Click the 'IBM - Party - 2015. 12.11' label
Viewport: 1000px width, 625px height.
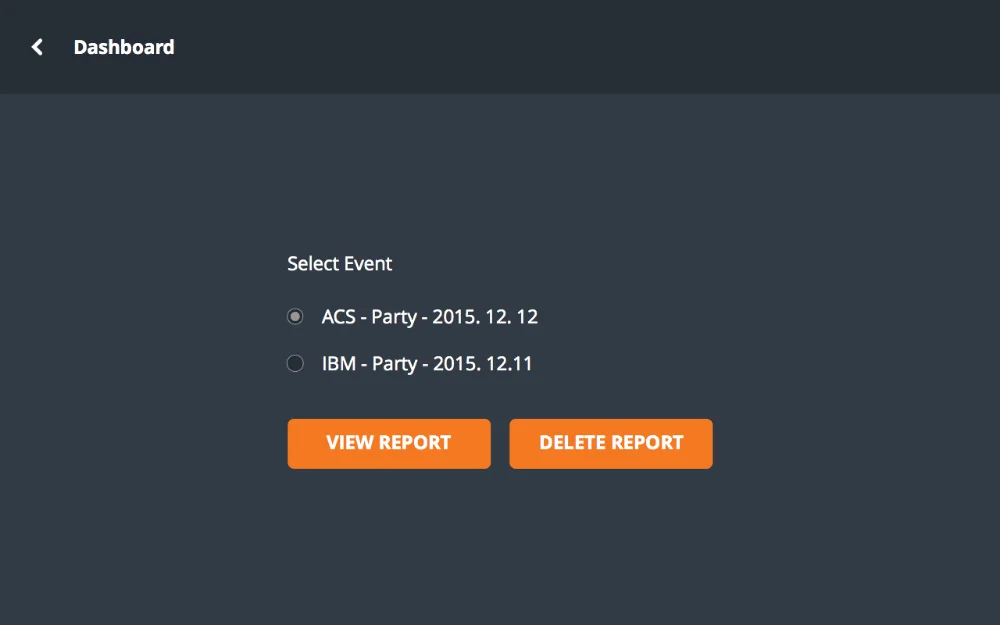[x=427, y=364]
